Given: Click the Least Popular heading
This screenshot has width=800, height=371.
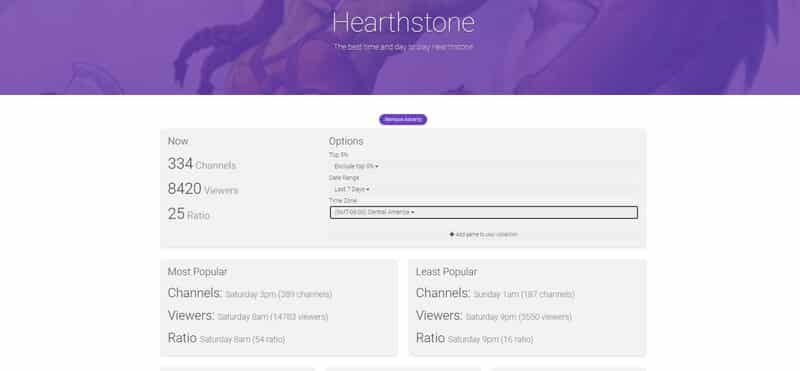Looking at the screenshot, I should [x=446, y=272].
